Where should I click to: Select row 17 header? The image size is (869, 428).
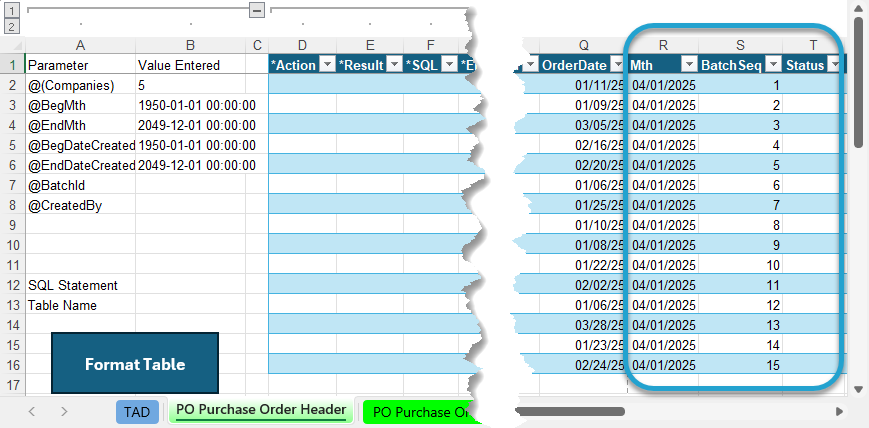click(15, 384)
